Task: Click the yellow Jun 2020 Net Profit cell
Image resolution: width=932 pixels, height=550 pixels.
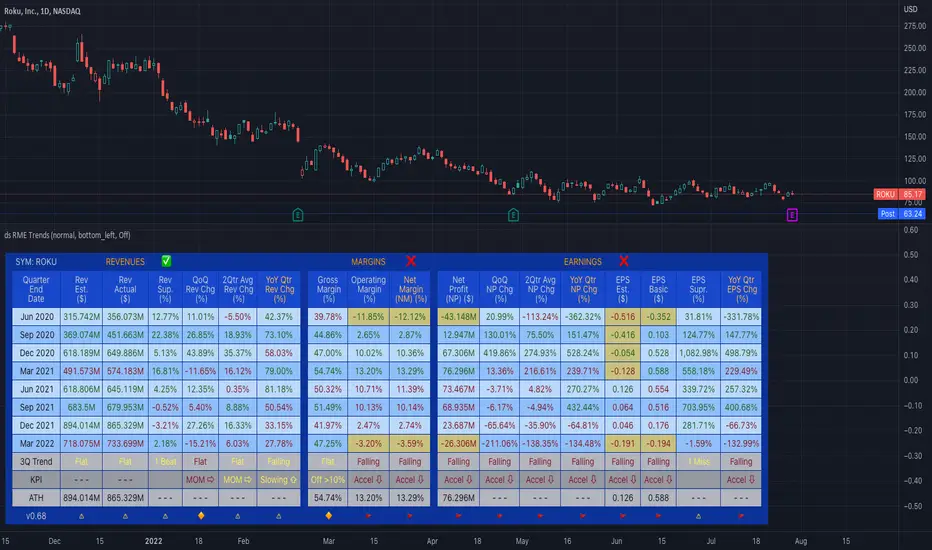Action: [x=458, y=316]
